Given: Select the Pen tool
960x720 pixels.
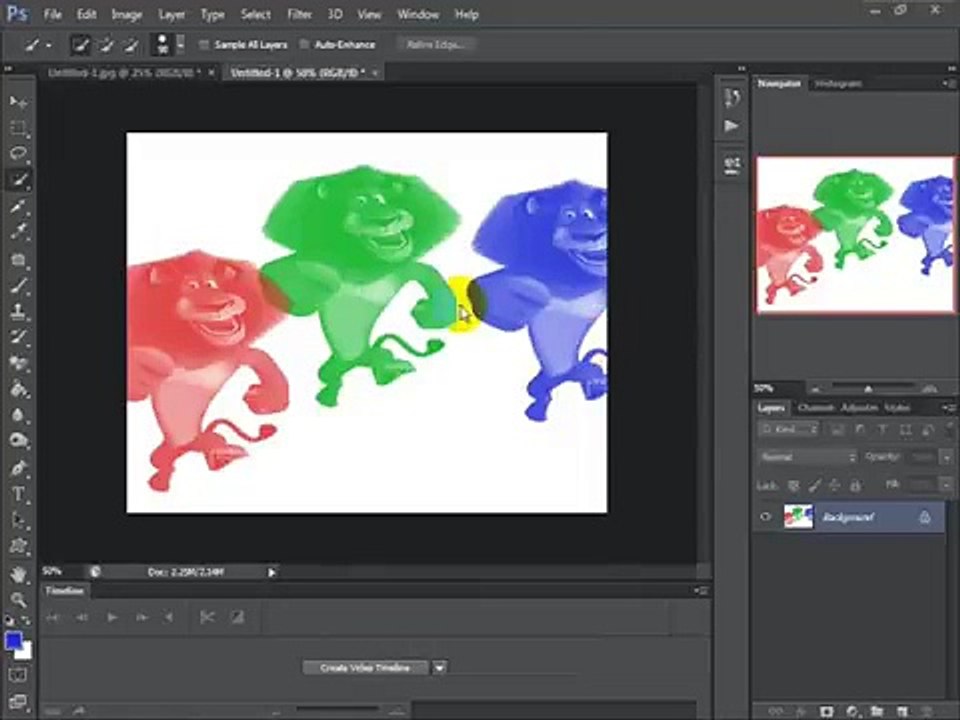Looking at the screenshot, I should click(18, 468).
